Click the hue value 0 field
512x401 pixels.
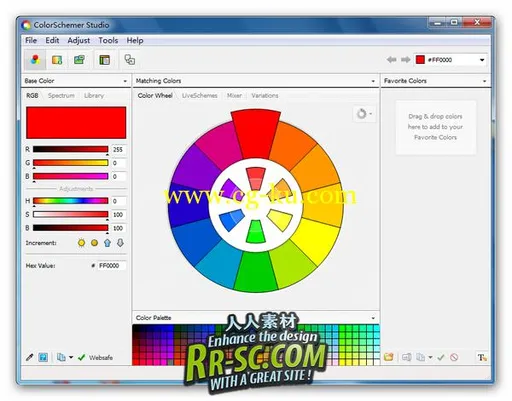pos(118,201)
